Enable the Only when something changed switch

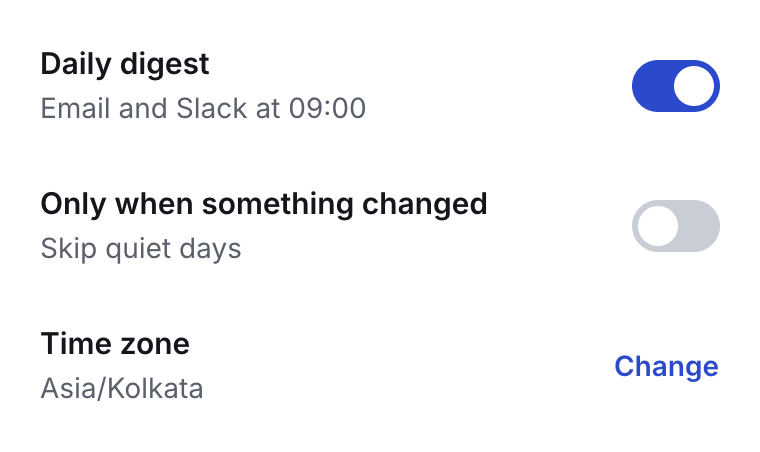click(x=676, y=226)
